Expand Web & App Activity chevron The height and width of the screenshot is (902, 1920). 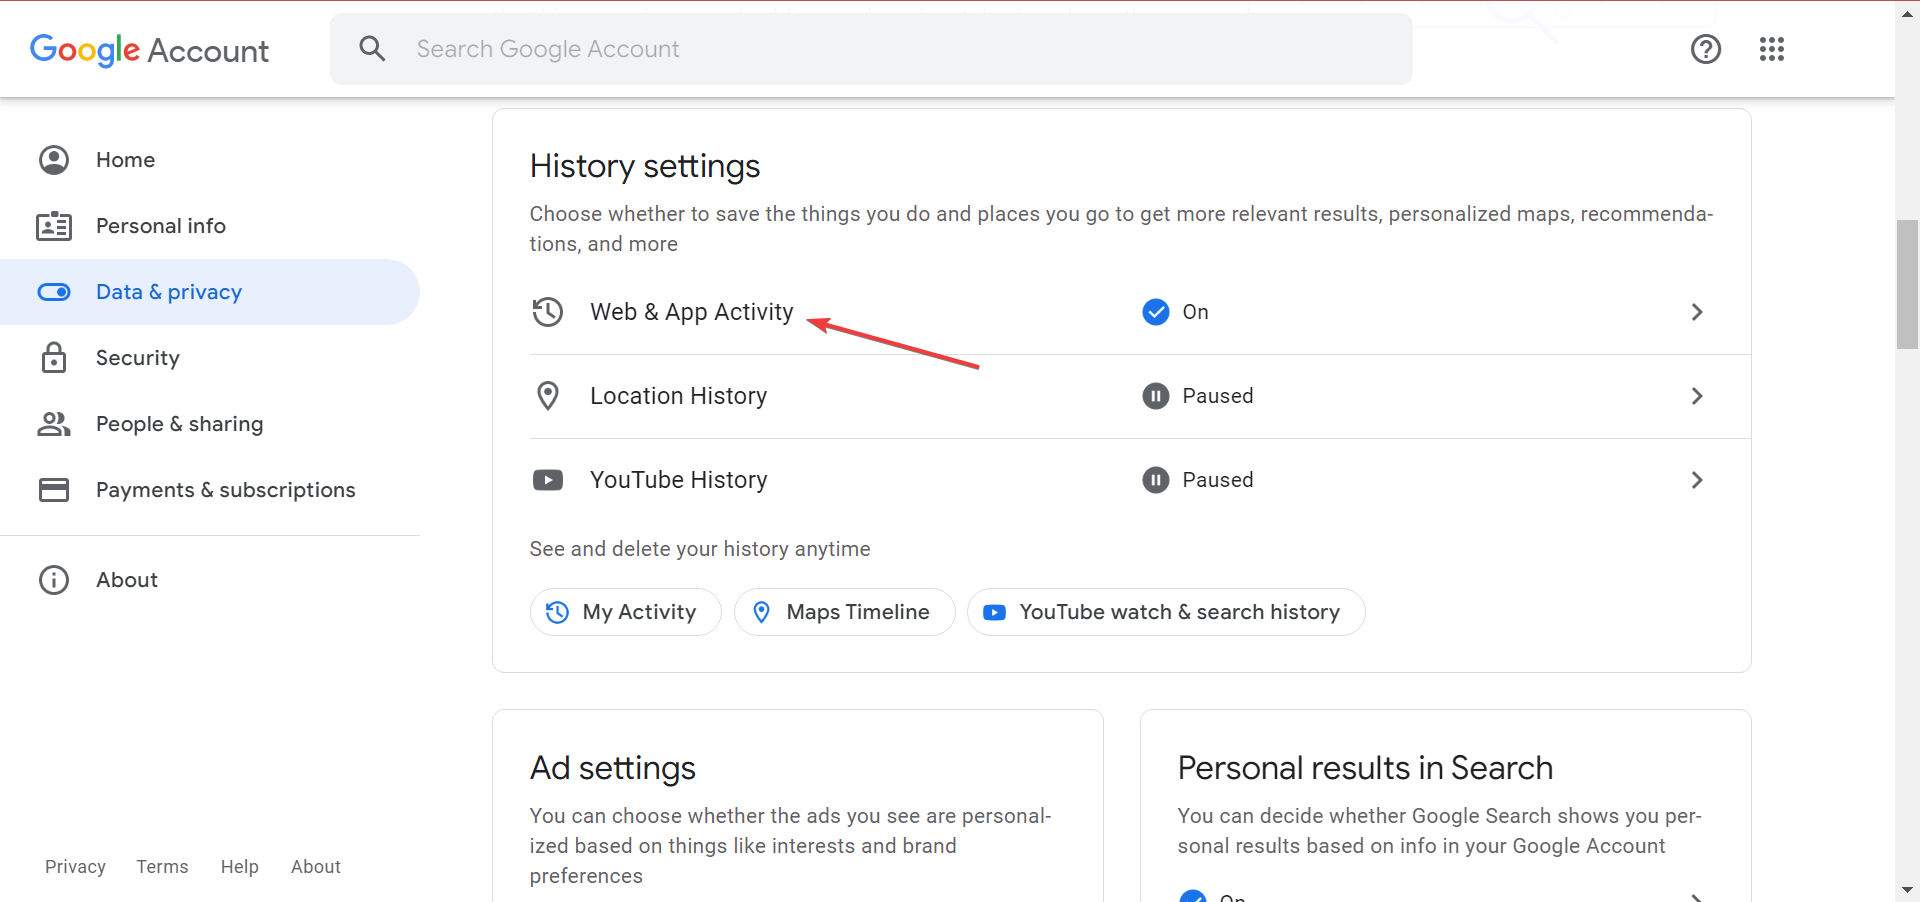pos(1697,312)
